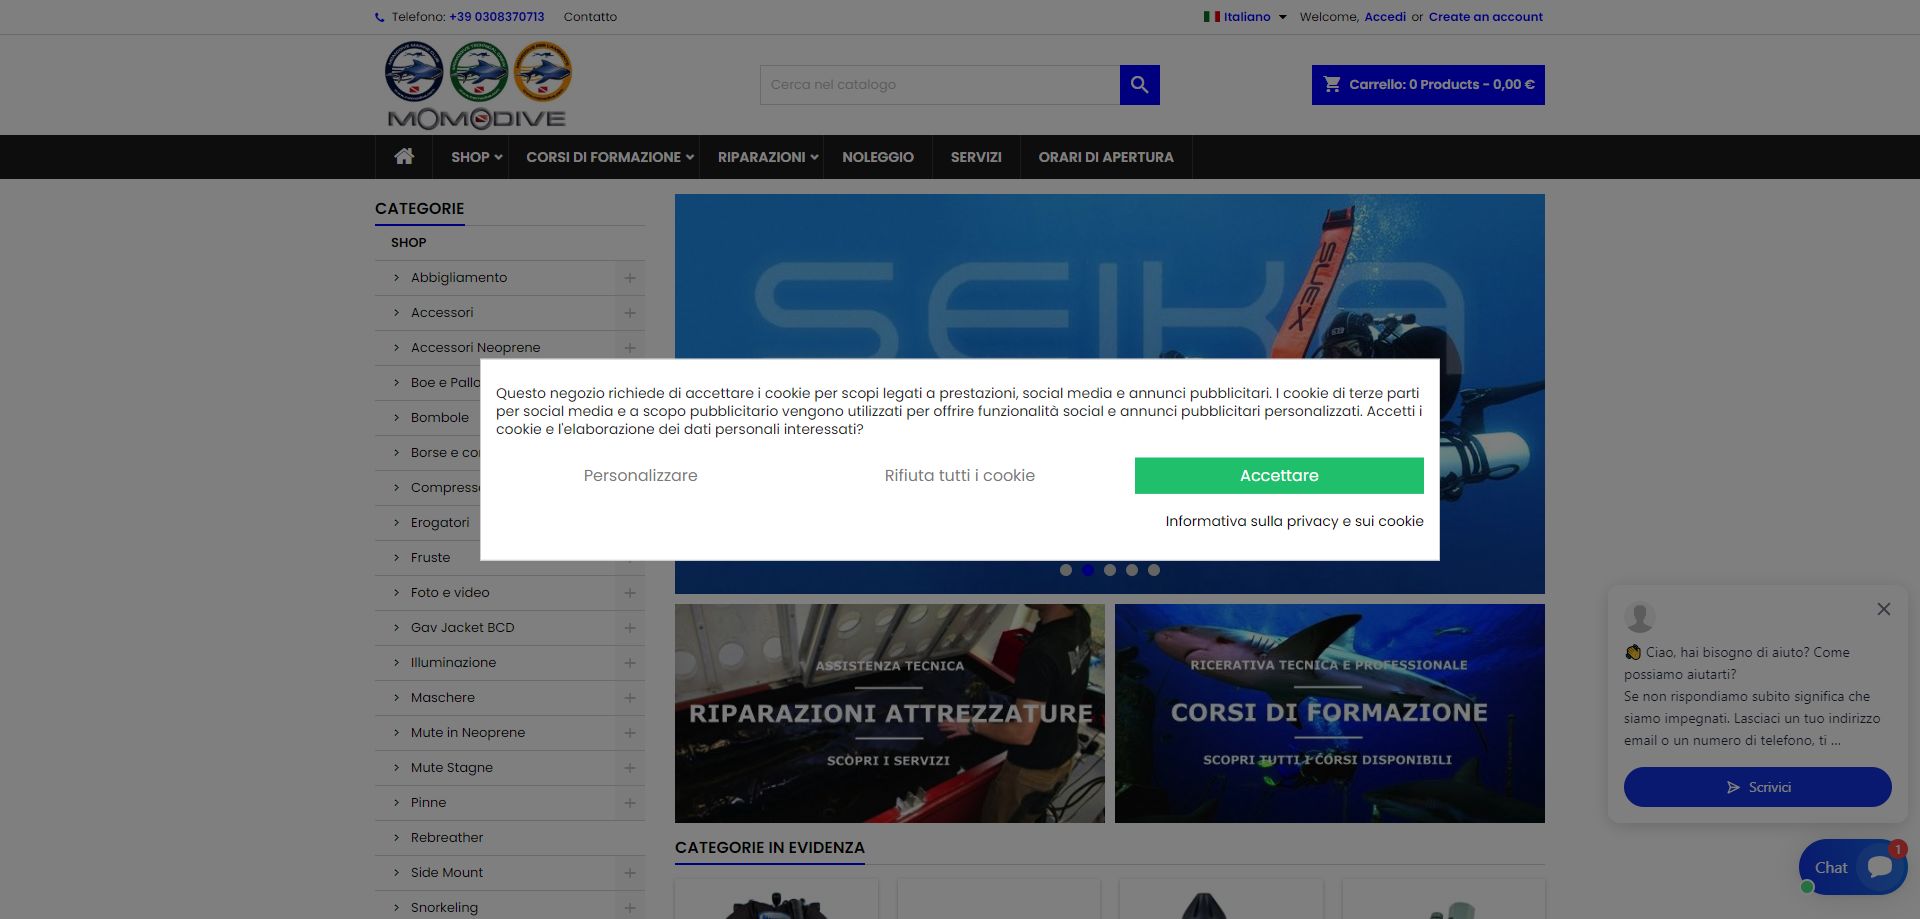The width and height of the screenshot is (1920, 919).
Task: Expand the Maschere category
Action: pyautogui.click(x=630, y=698)
